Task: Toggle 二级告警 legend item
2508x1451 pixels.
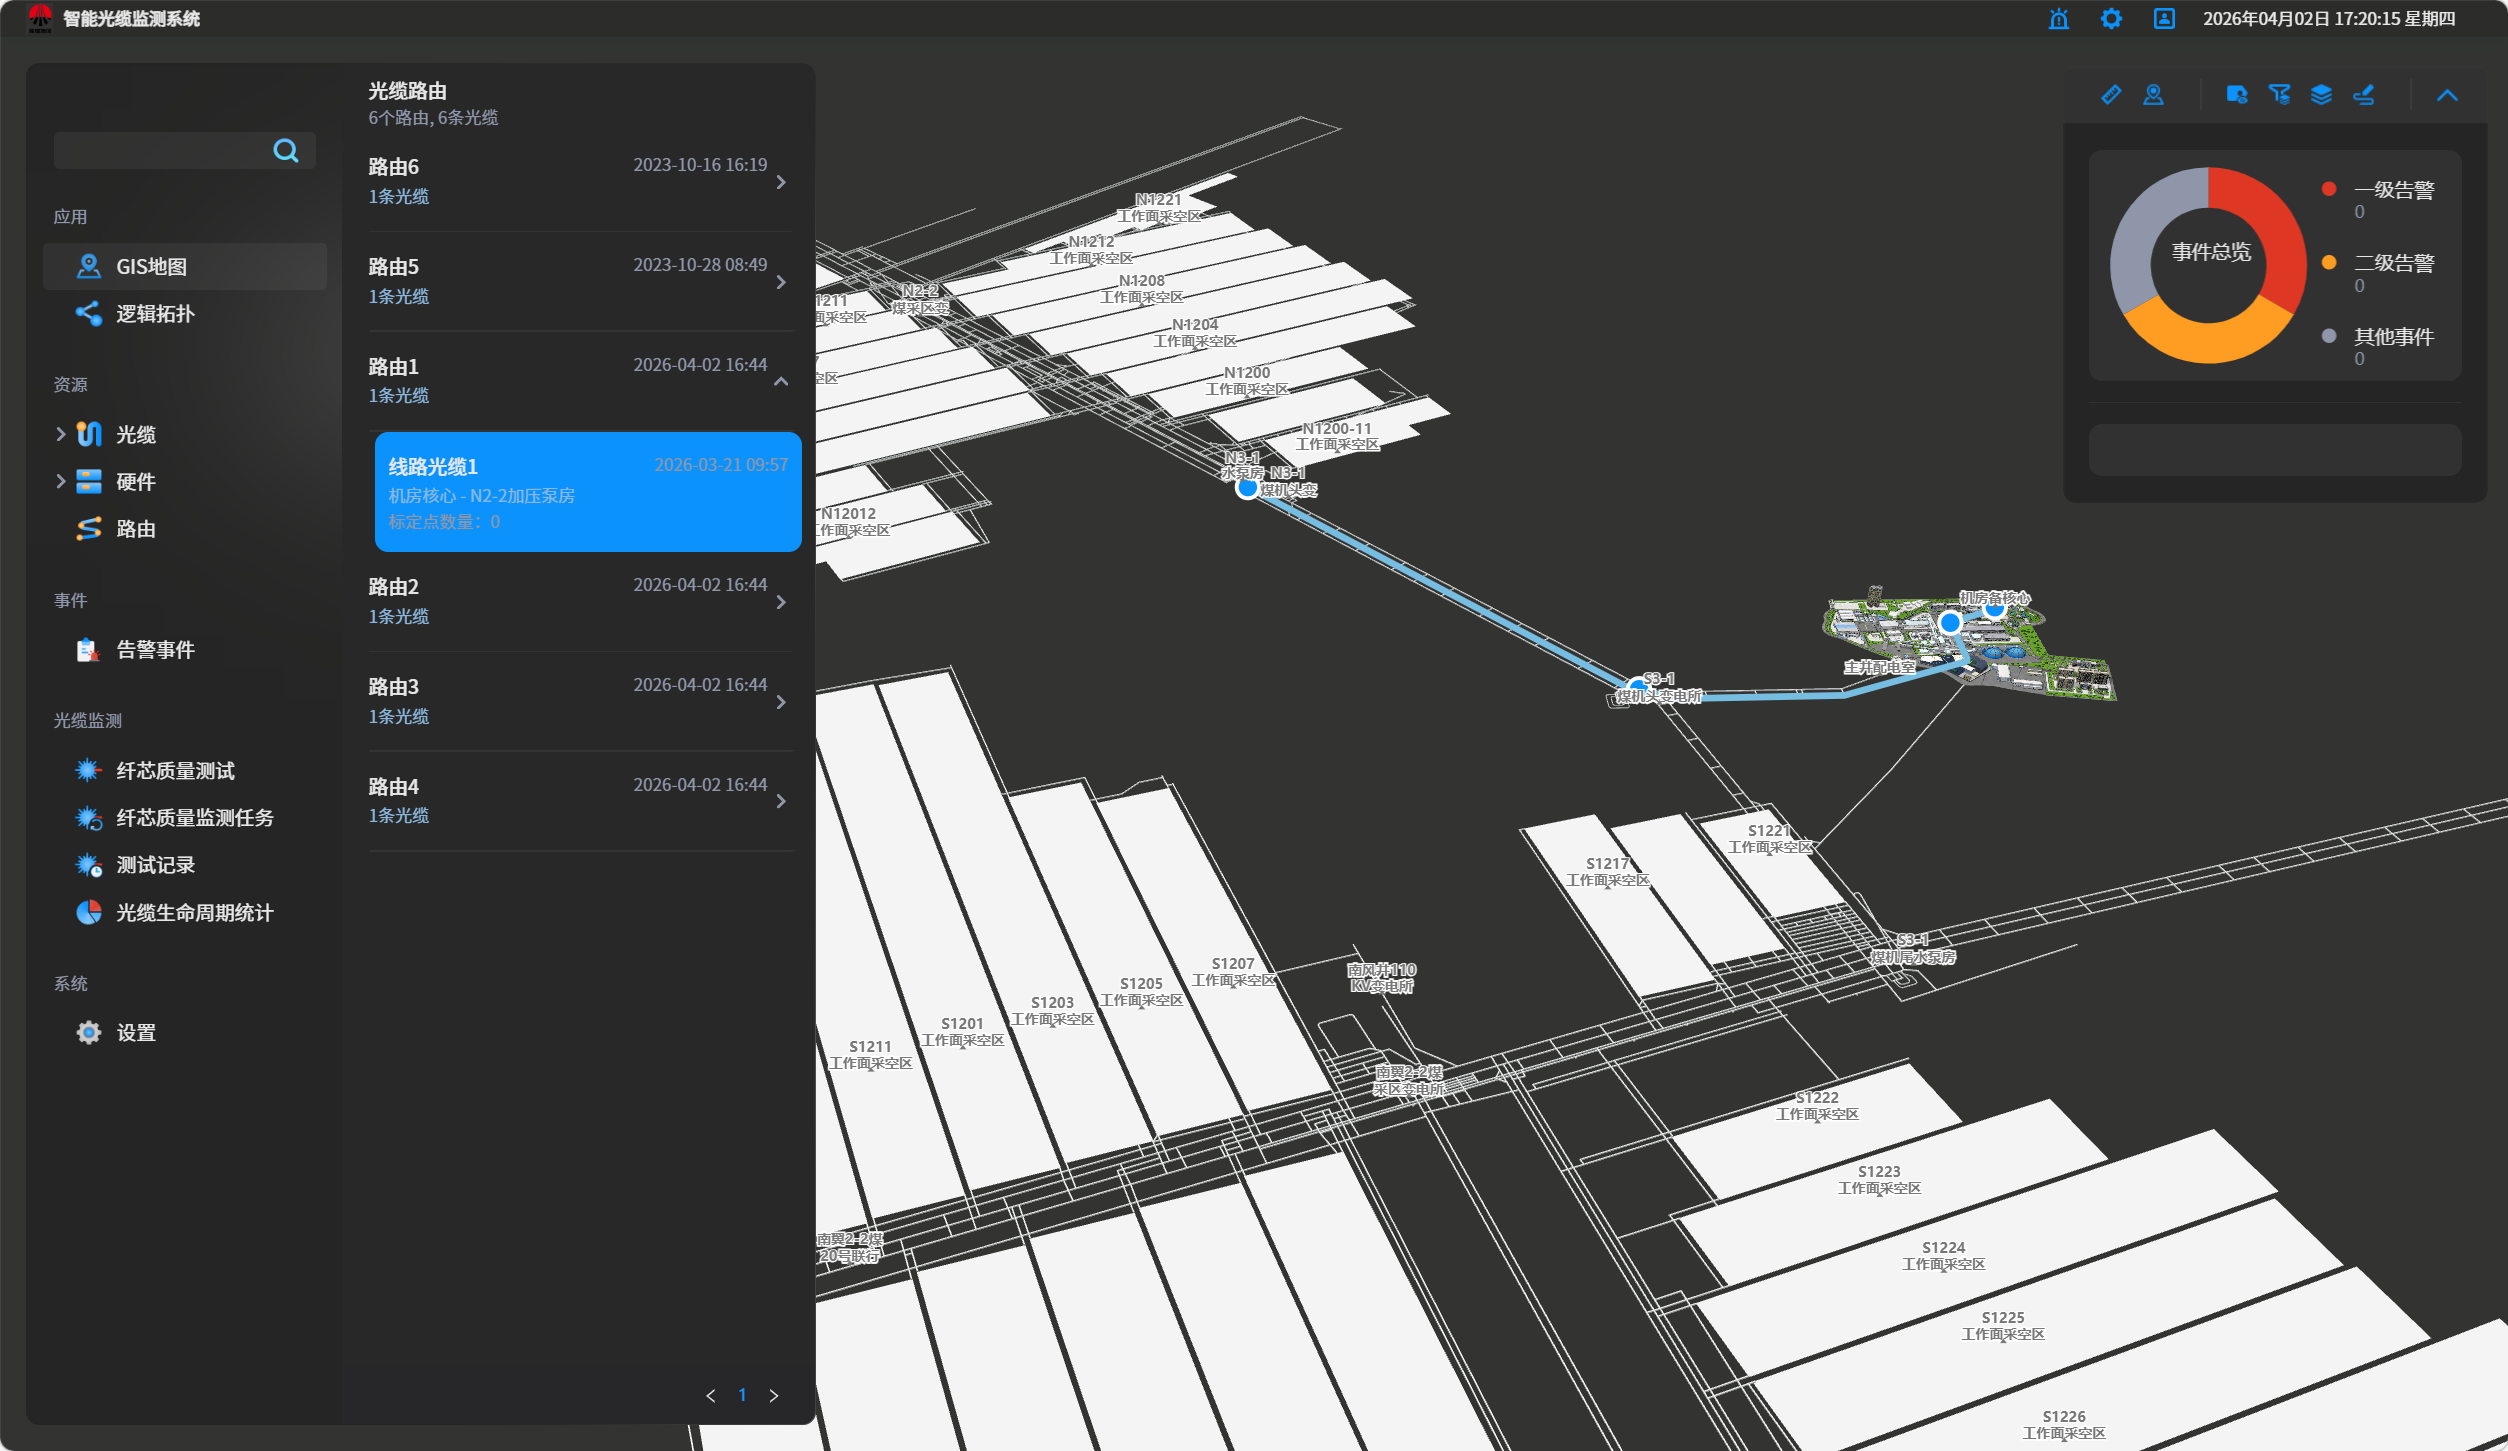Action: [x=2392, y=263]
